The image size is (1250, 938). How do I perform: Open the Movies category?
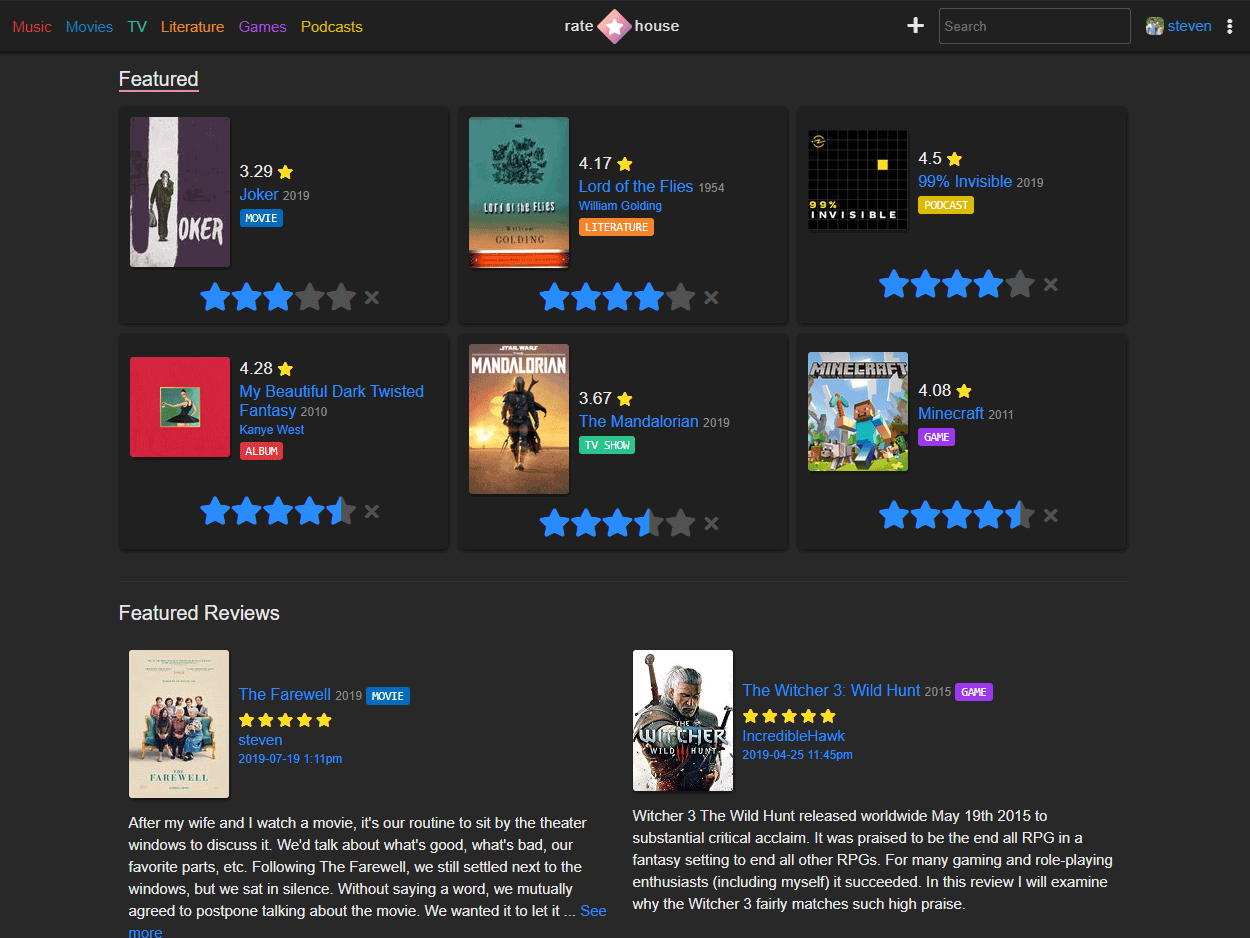[89, 27]
